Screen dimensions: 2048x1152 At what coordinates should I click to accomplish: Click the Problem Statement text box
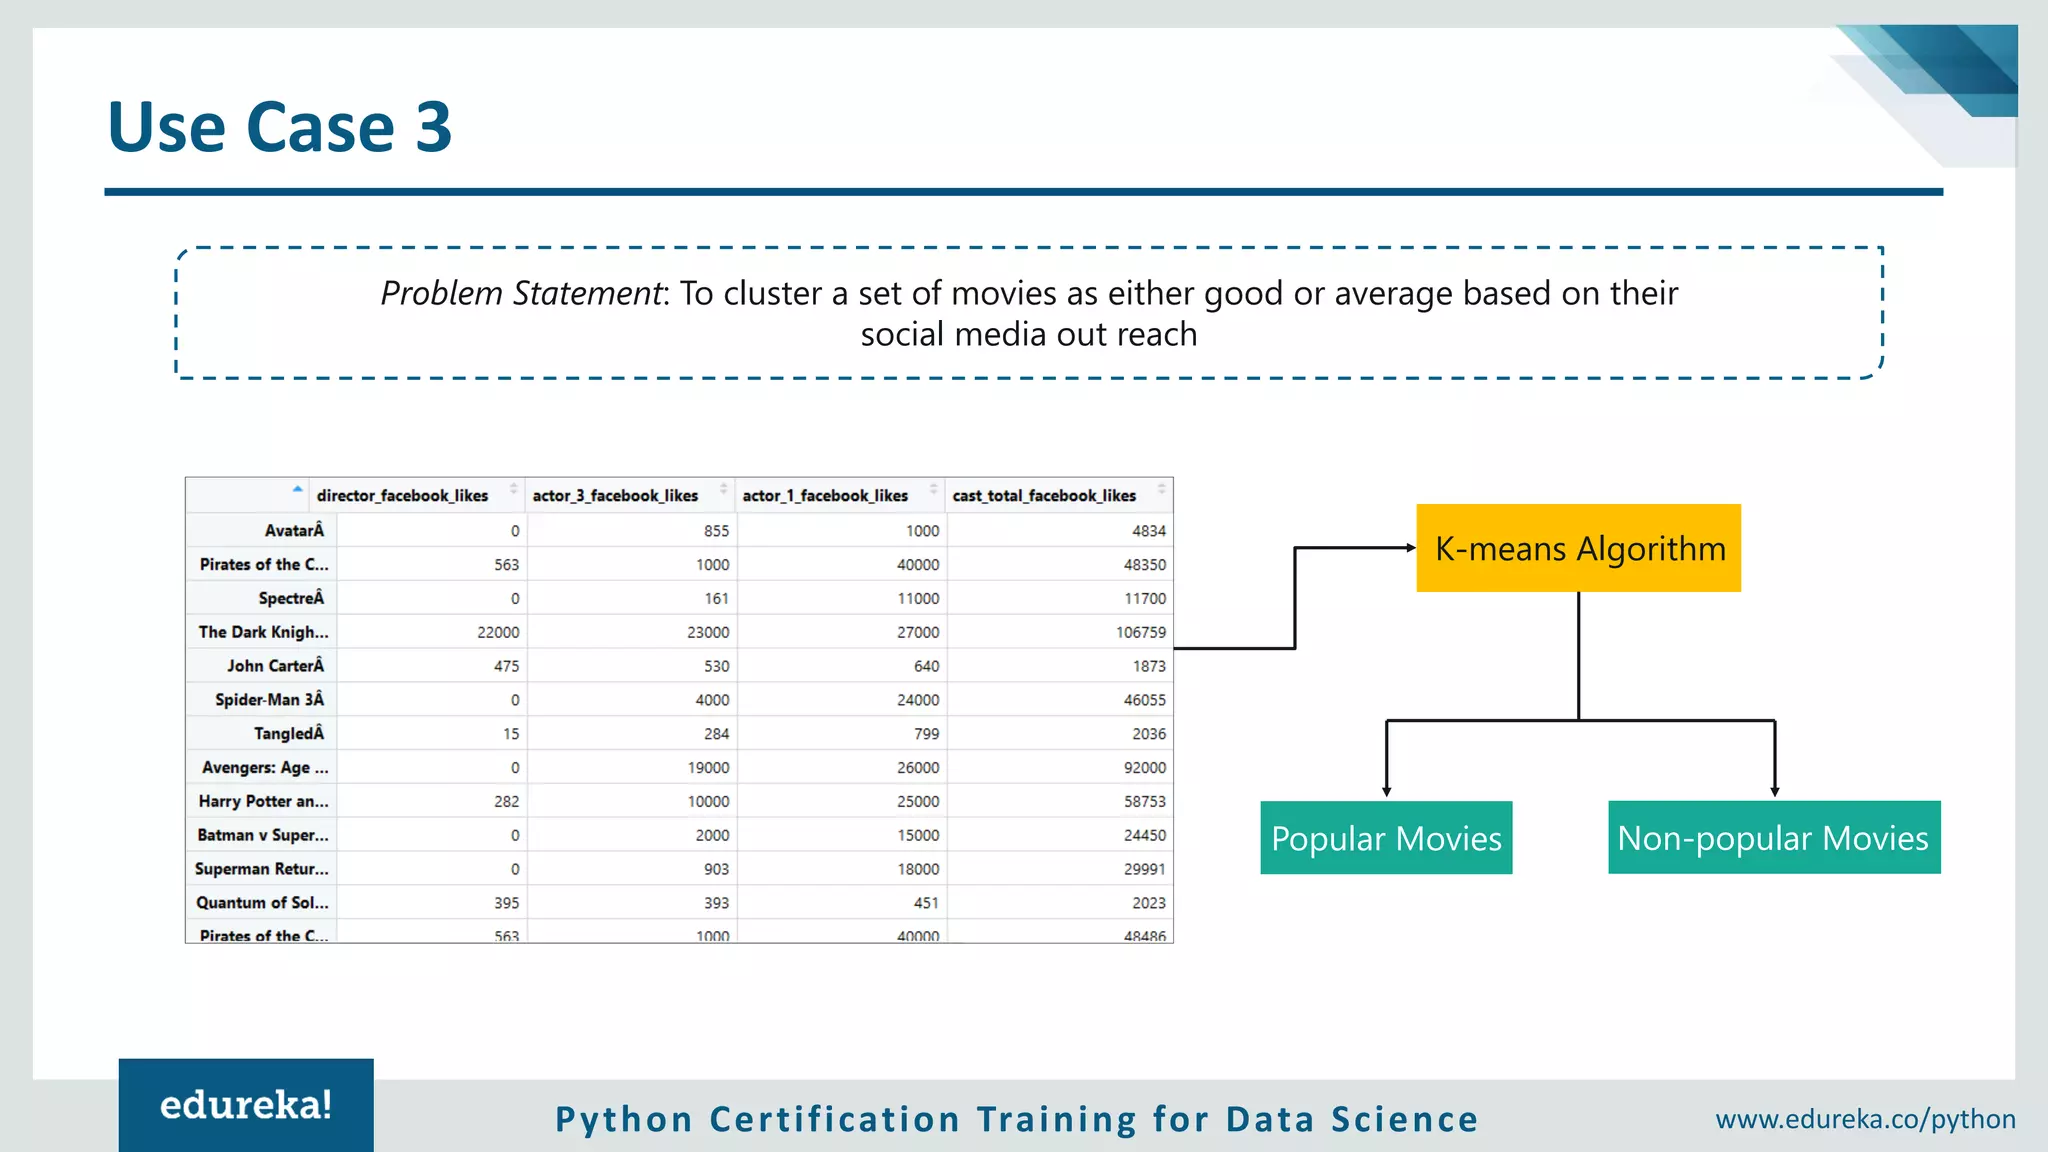pos(1028,313)
